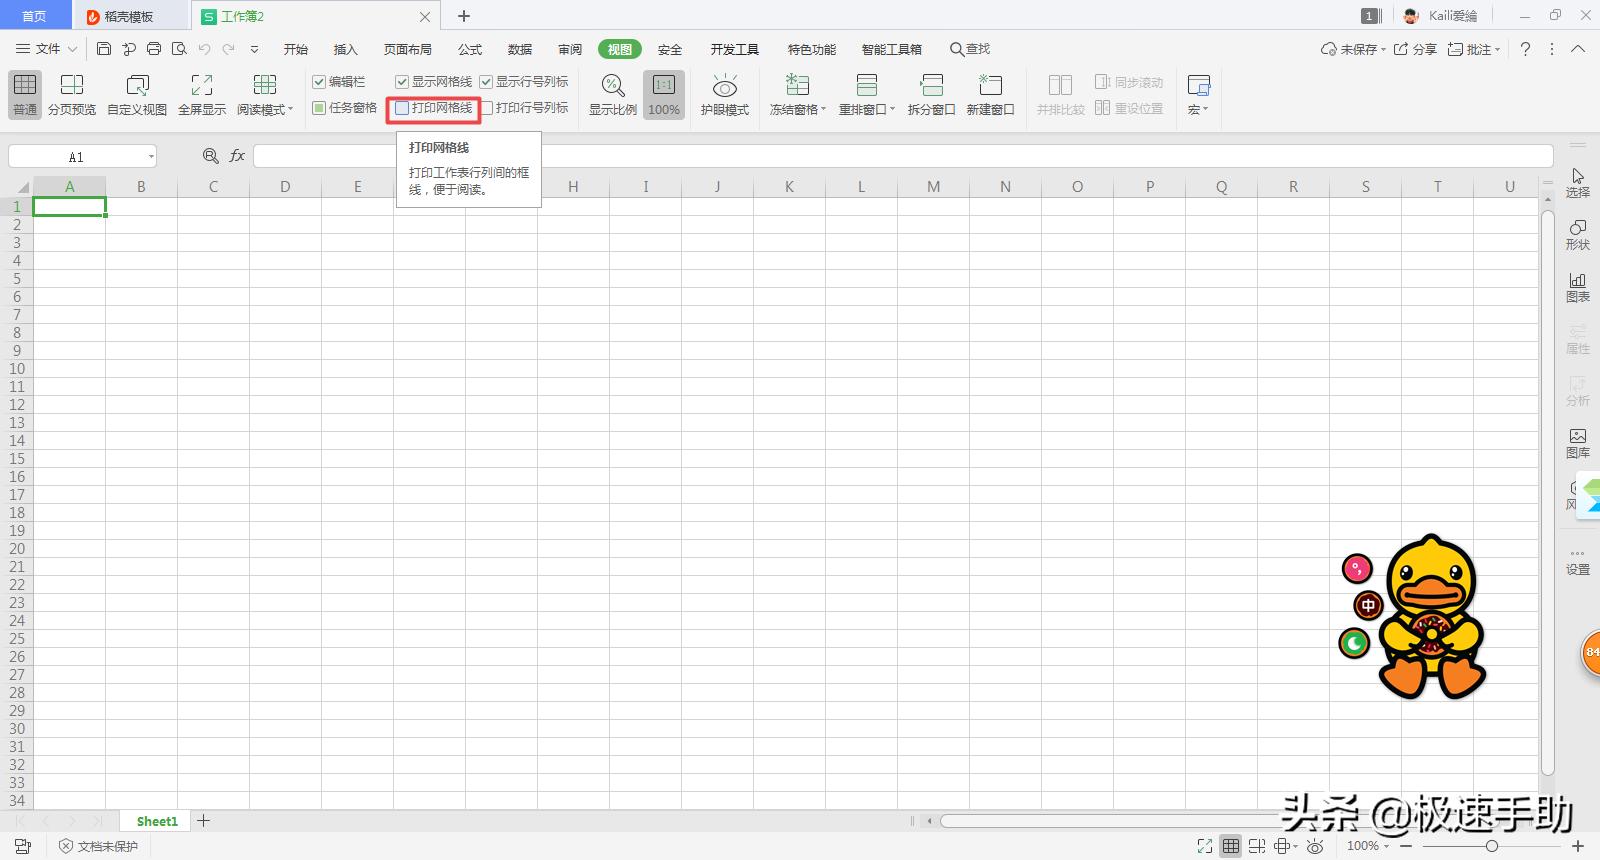This screenshot has height=860, width=1600.
Task: Click 拆分窗口 split window
Action: click(x=932, y=95)
